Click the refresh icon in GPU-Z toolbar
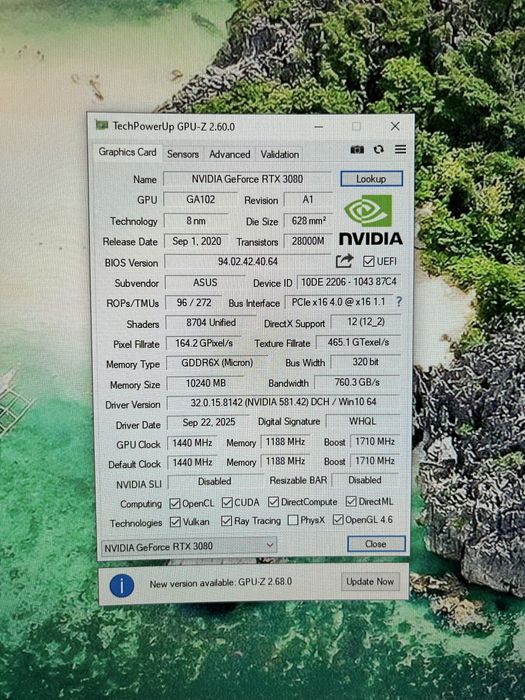The height and width of the screenshot is (700, 525). pos(379,149)
